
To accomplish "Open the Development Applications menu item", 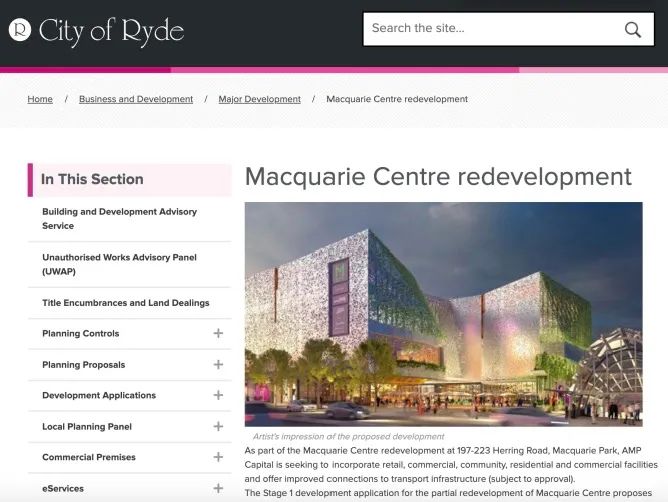I will pos(99,395).
